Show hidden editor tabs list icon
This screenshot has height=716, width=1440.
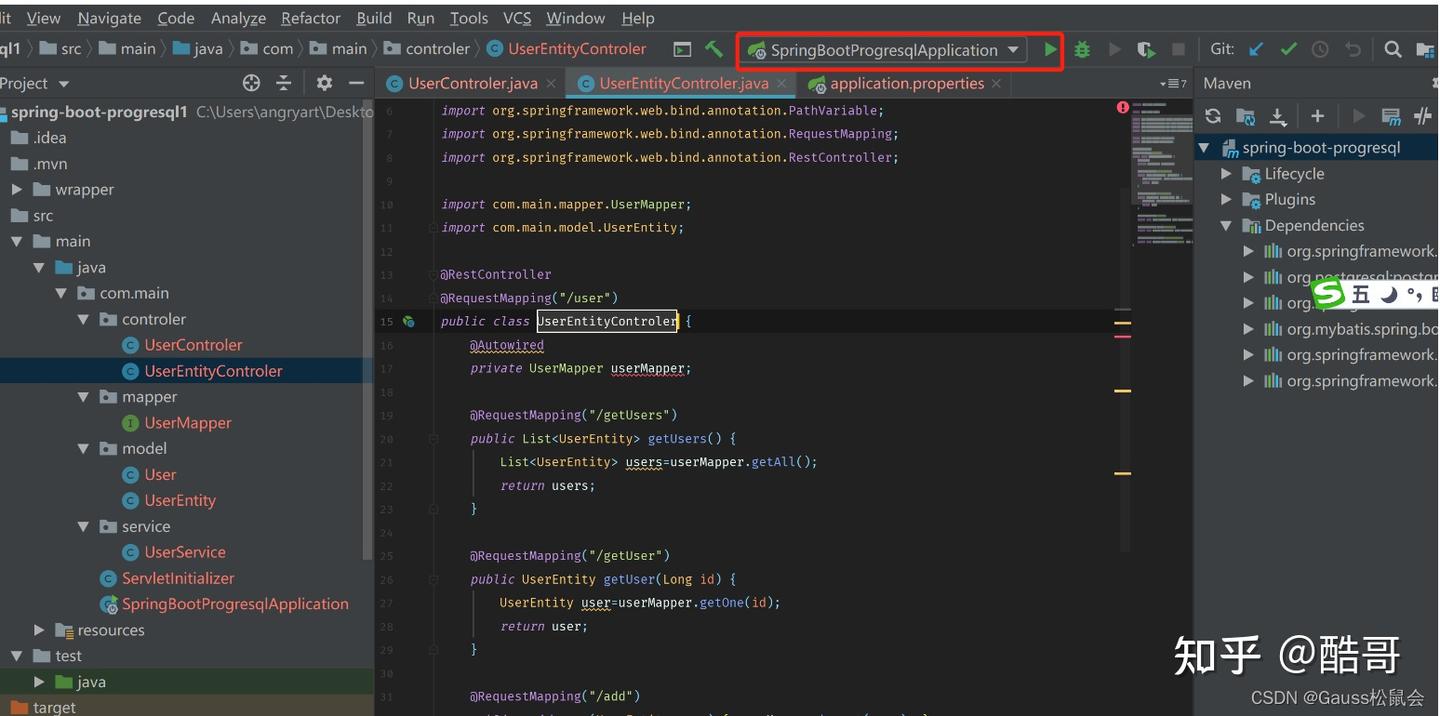click(x=1173, y=84)
